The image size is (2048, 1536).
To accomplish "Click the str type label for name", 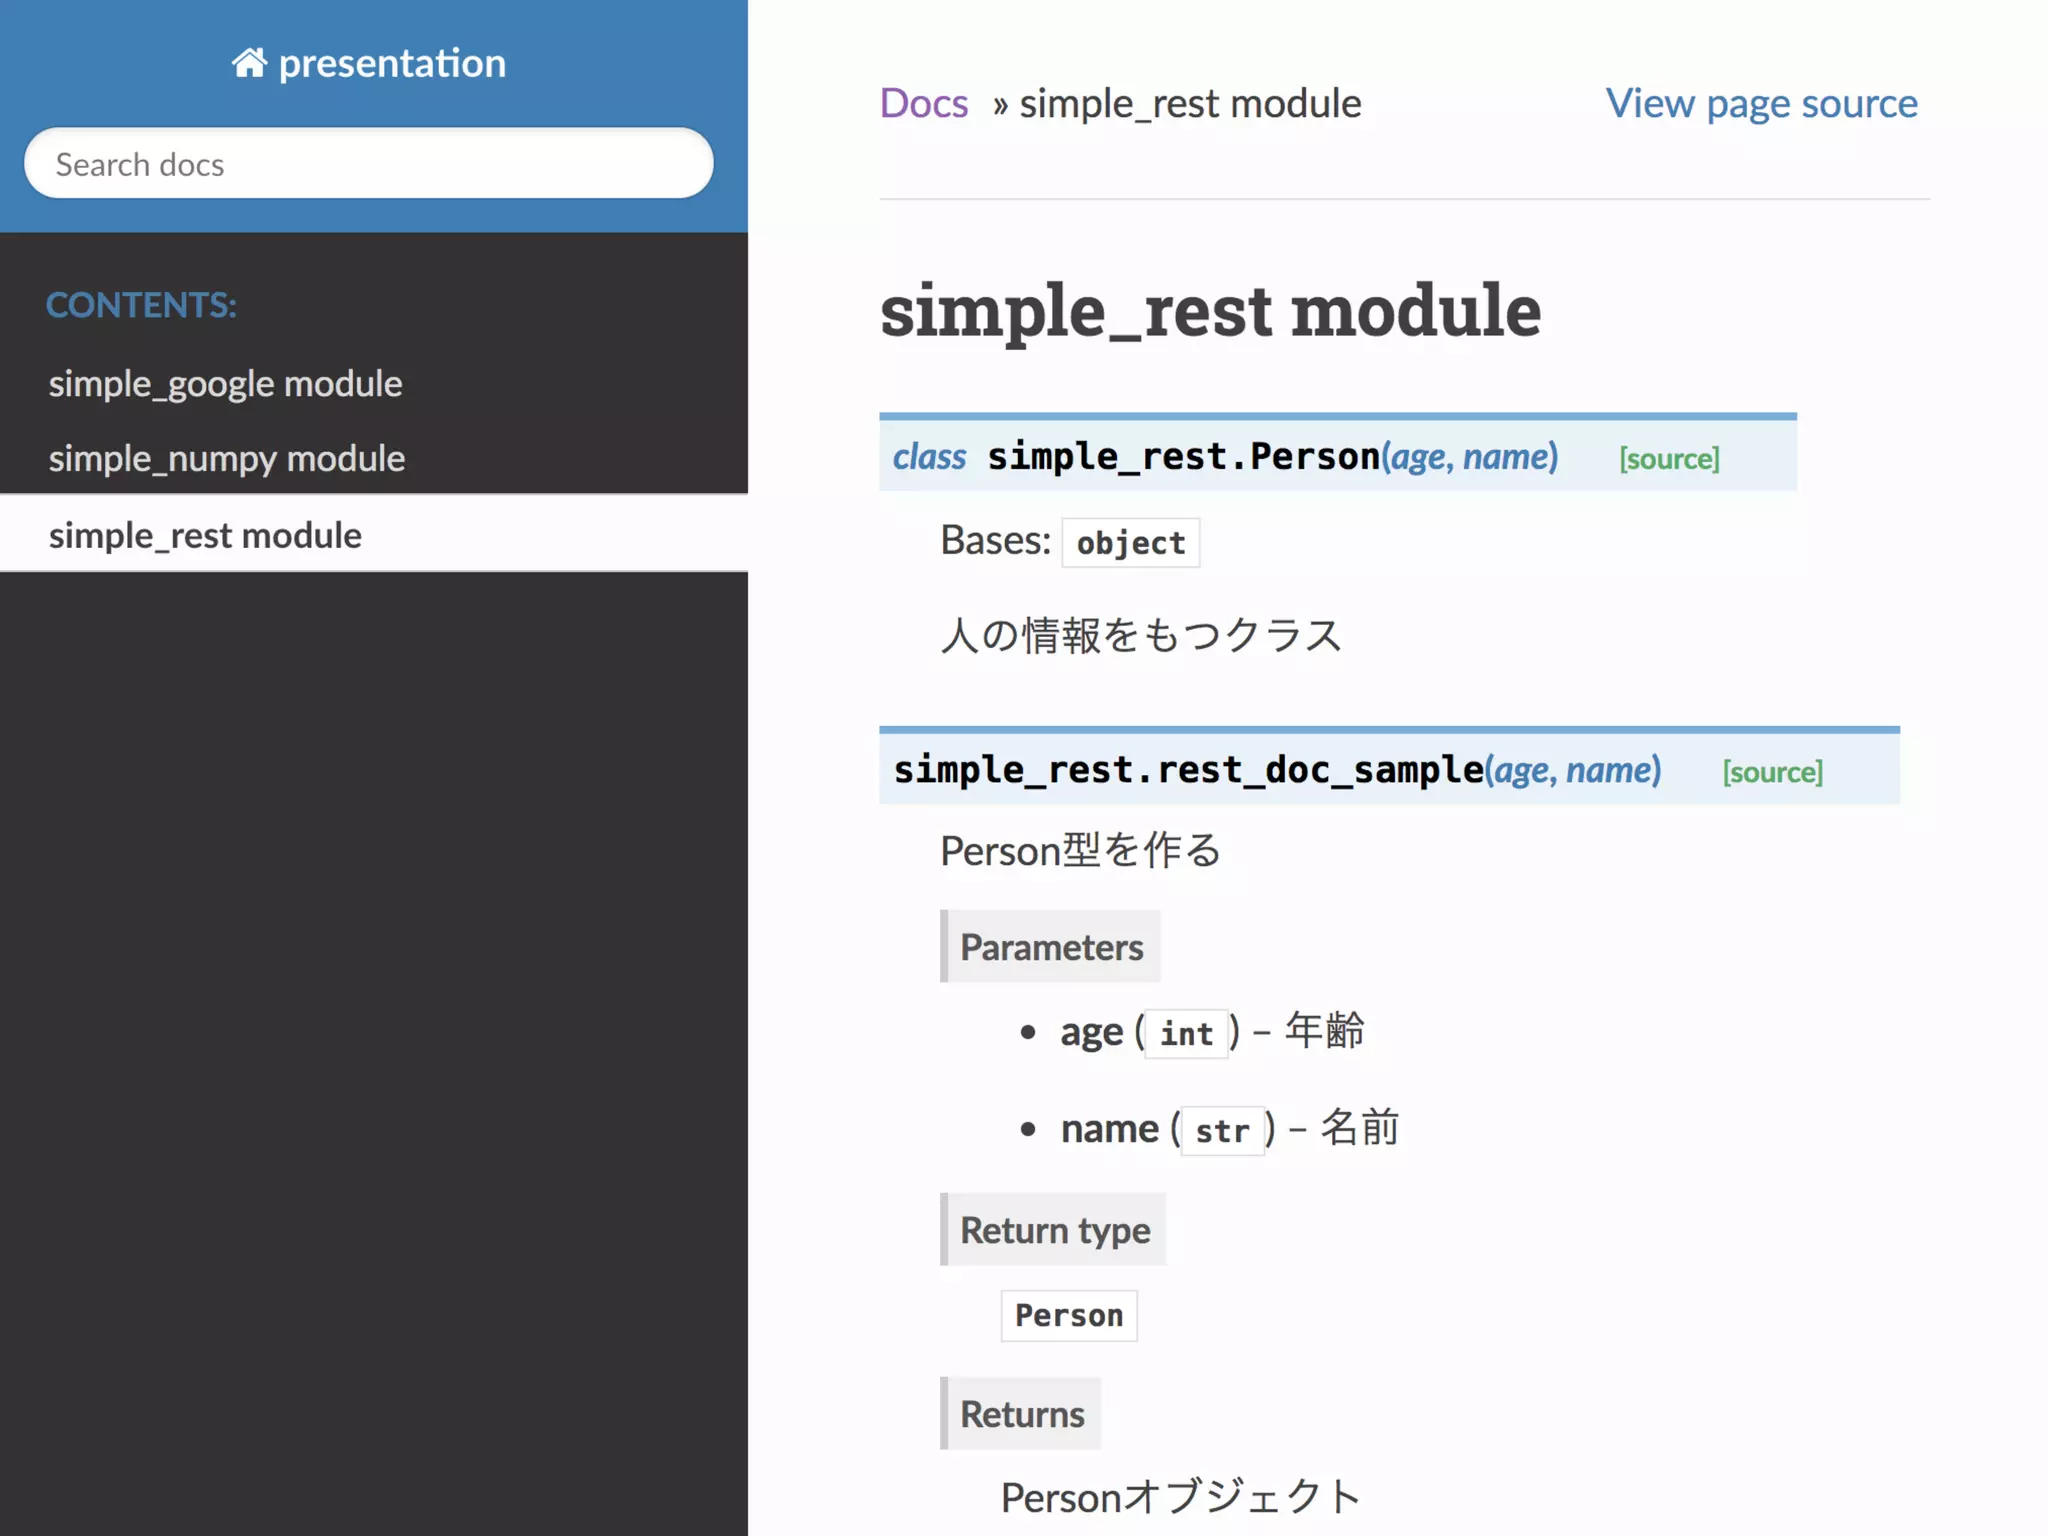I will [x=1222, y=1131].
